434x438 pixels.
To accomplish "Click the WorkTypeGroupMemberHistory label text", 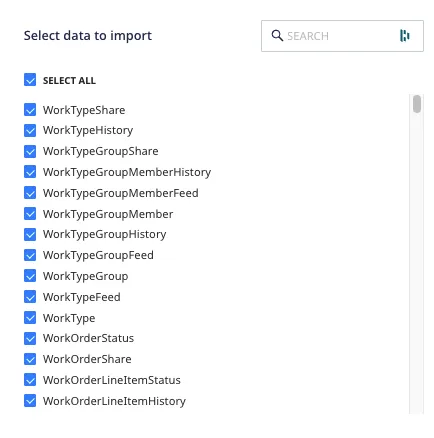I will (x=127, y=173).
